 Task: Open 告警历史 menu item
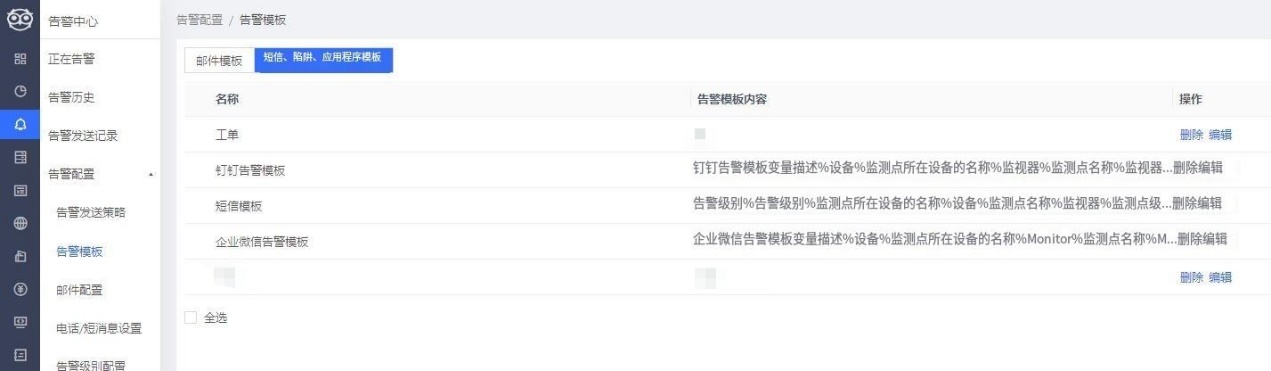click(73, 97)
